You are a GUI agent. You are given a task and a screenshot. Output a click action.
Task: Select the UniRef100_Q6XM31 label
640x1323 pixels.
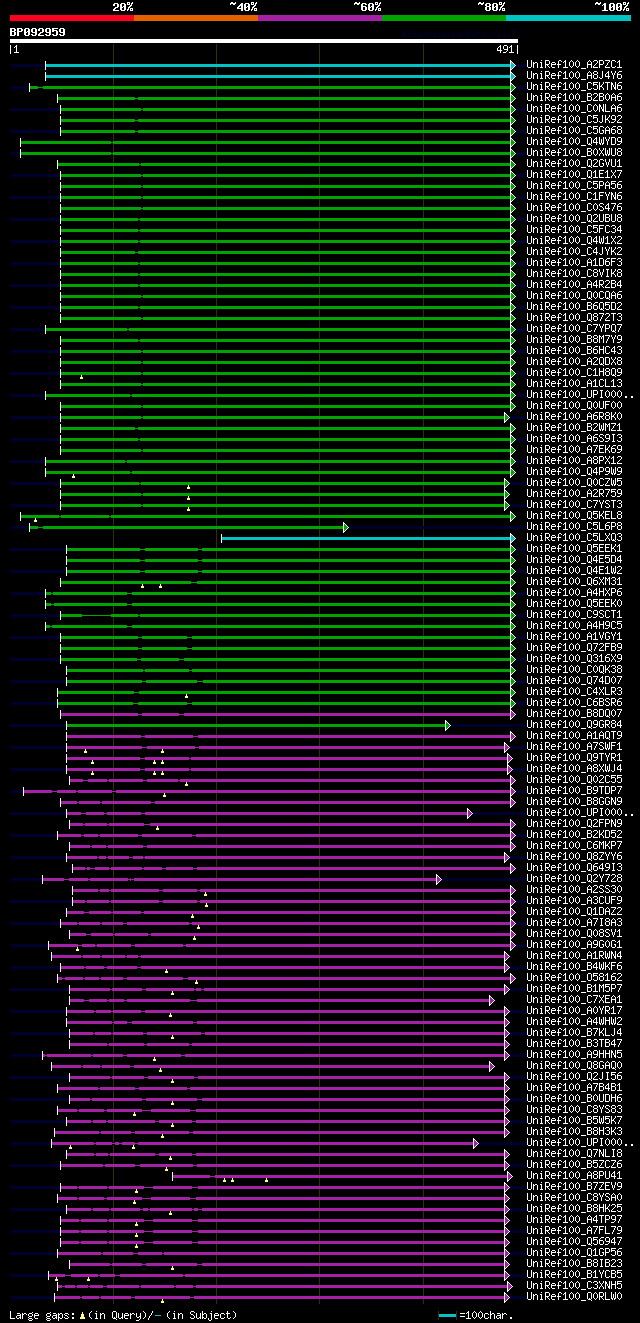point(574,581)
